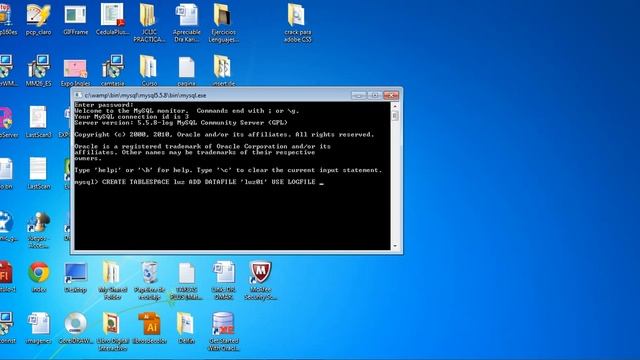The height and width of the screenshot is (360, 640).
Task: Close the mysql.exe console window
Action: coord(391,95)
